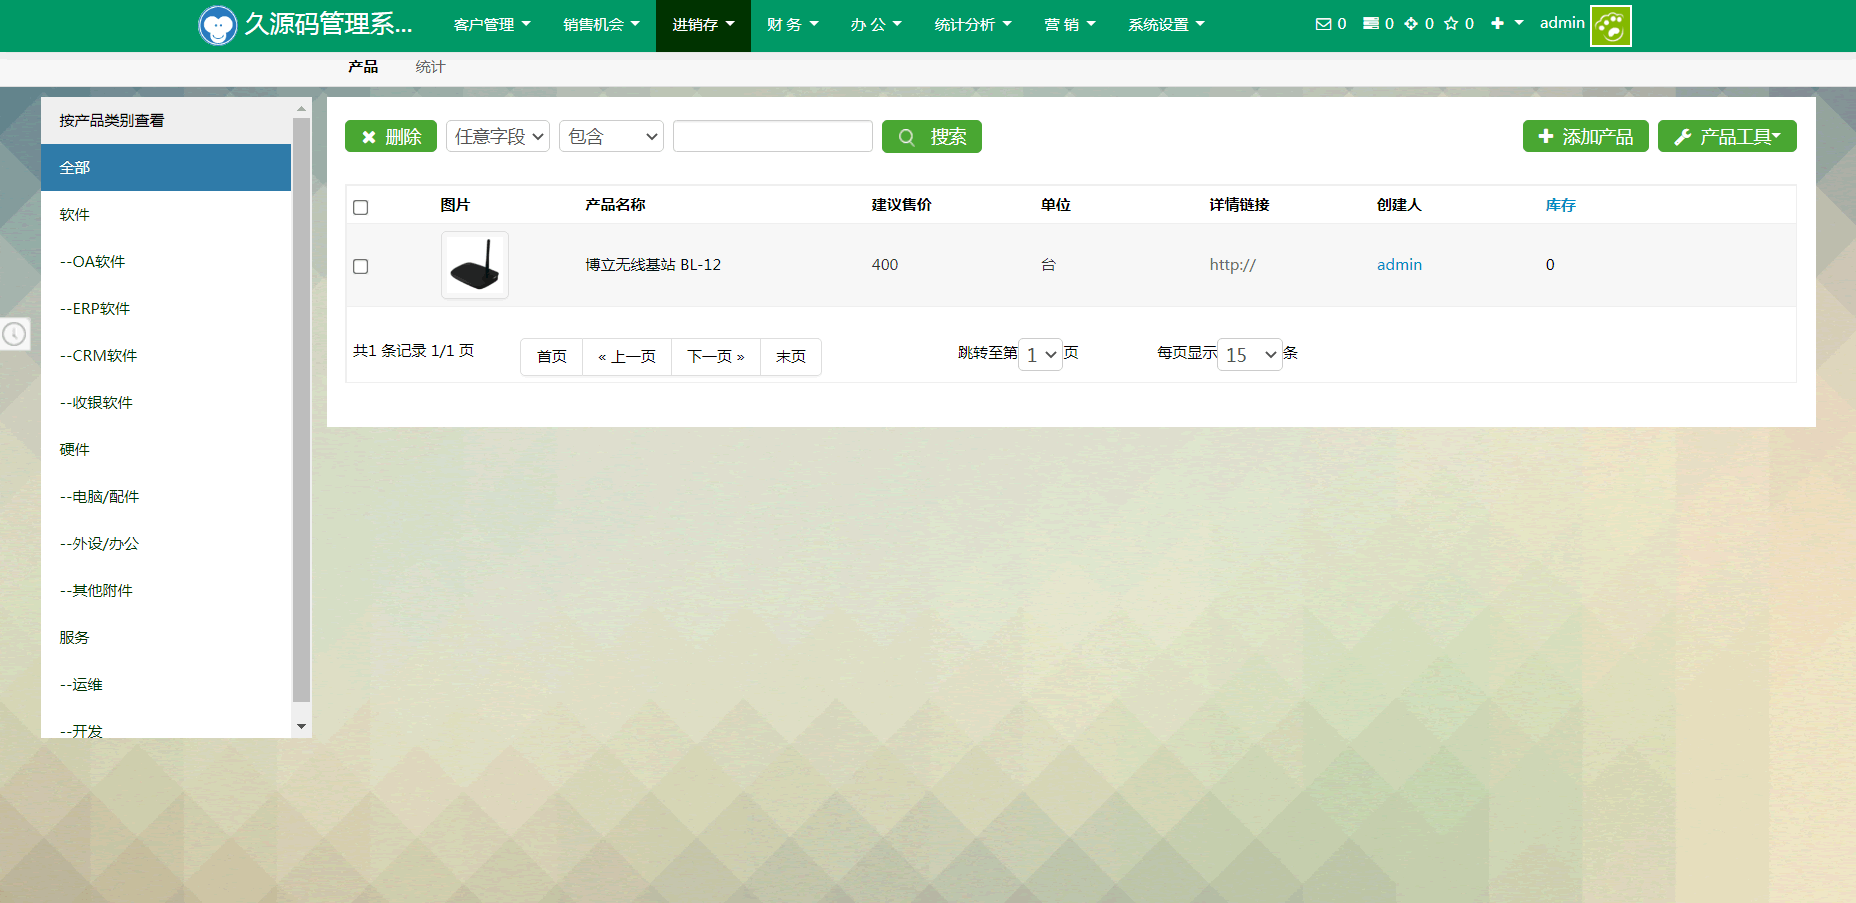1856x903 pixels.
Task: Open the 产品工具 dropdown button
Action: (x=1726, y=137)
